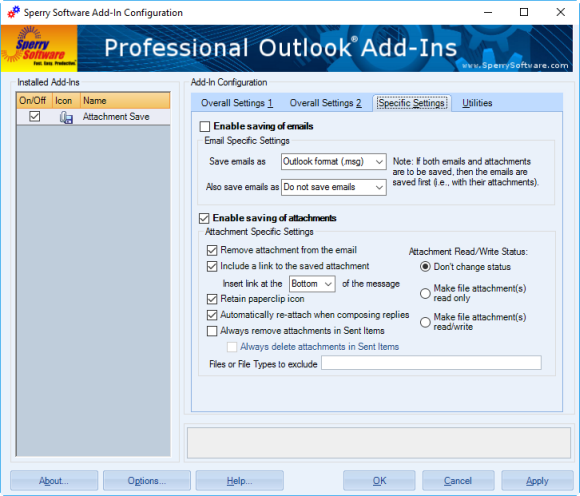Switch to Overall Settings 2 tab
Viewport: 580px width, 496px height.
coord(326,103)
